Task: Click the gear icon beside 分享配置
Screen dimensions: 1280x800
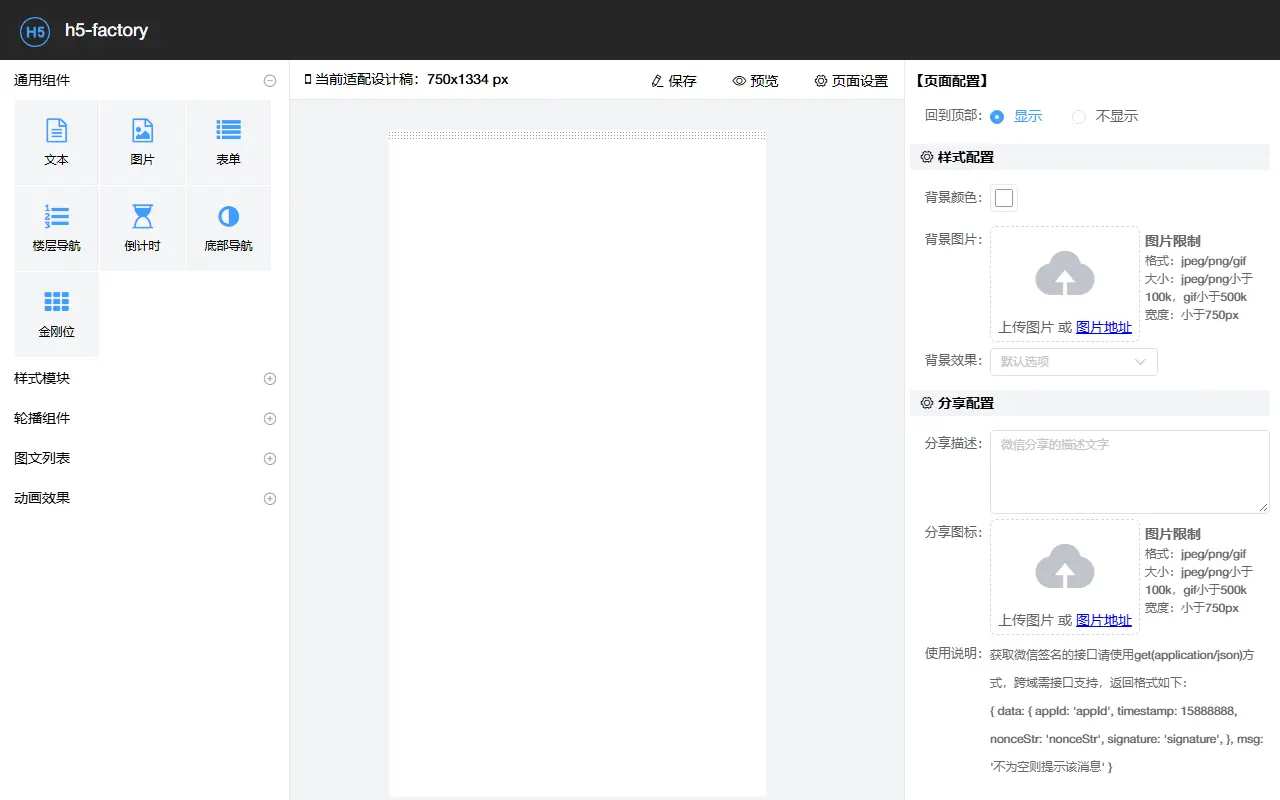Action: point(927,403)
